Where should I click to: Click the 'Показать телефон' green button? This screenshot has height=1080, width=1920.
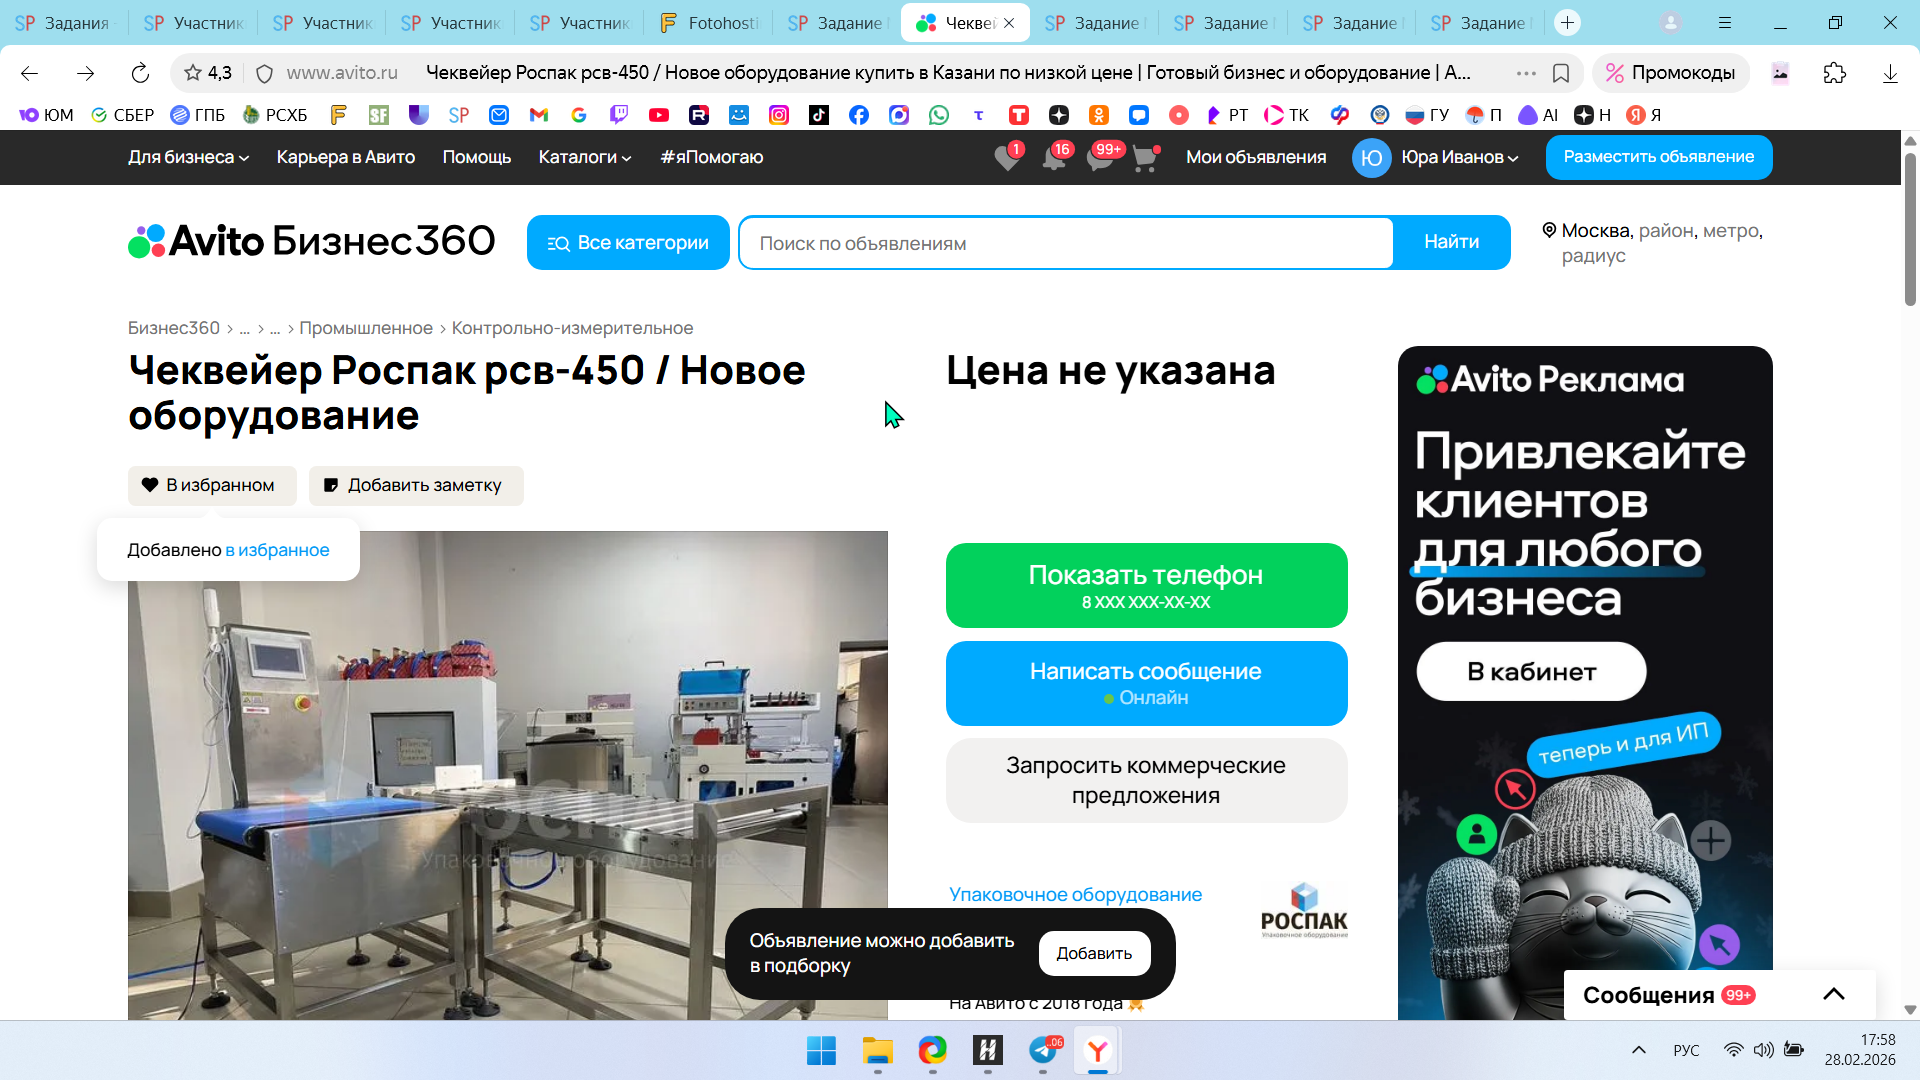tap(1146, 586)
